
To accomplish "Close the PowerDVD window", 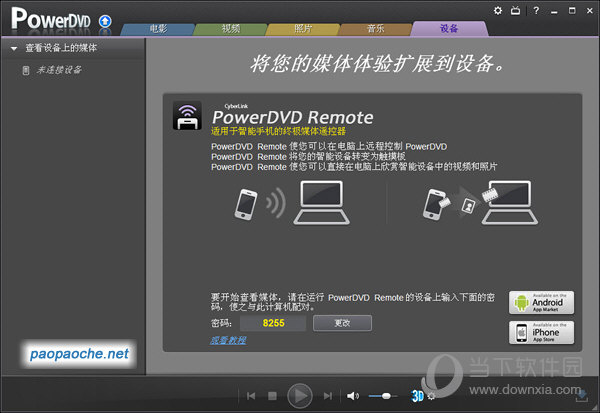I will click(x=590, y=11).
